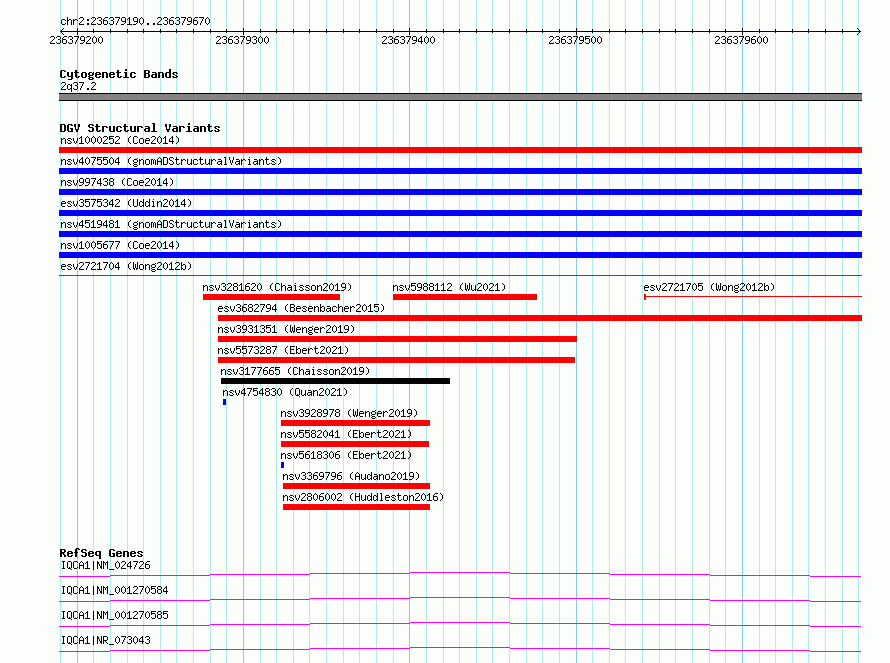Click the esv3575342 (Uddin2014) label
890x663 pixels.
pyautogui.click(x=126, y=203)
